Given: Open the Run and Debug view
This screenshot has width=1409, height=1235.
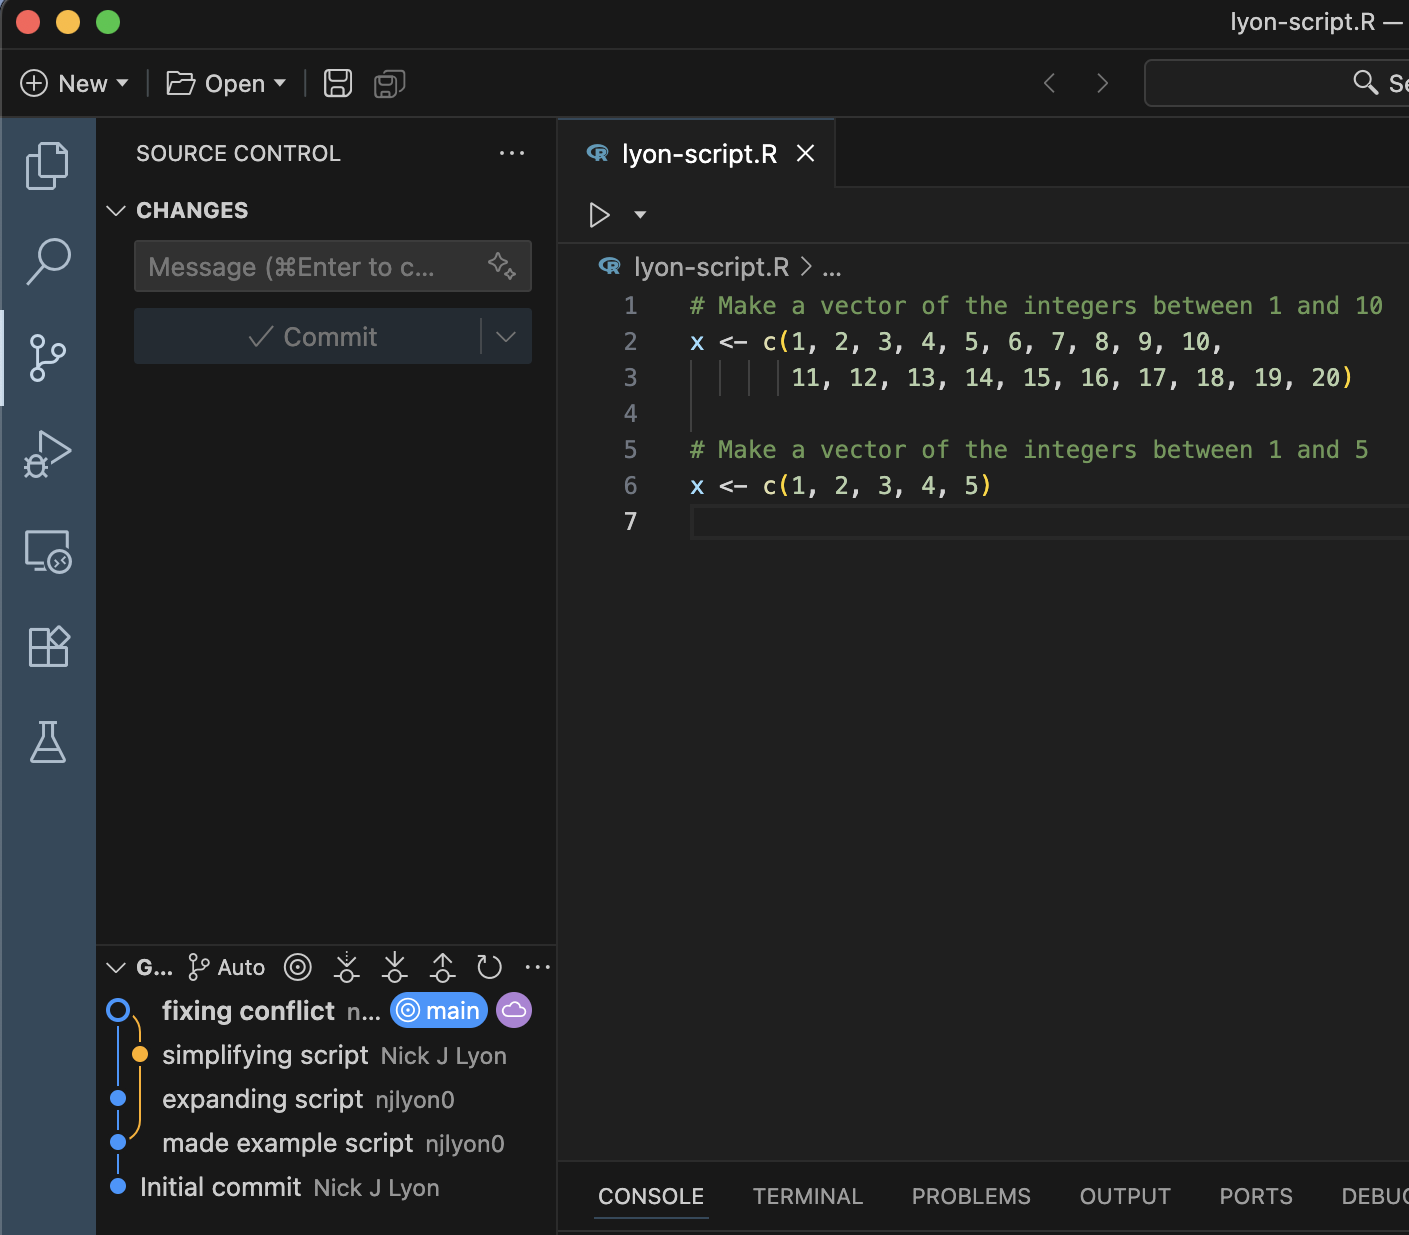Looking at the screenshot, I should 47,454.
